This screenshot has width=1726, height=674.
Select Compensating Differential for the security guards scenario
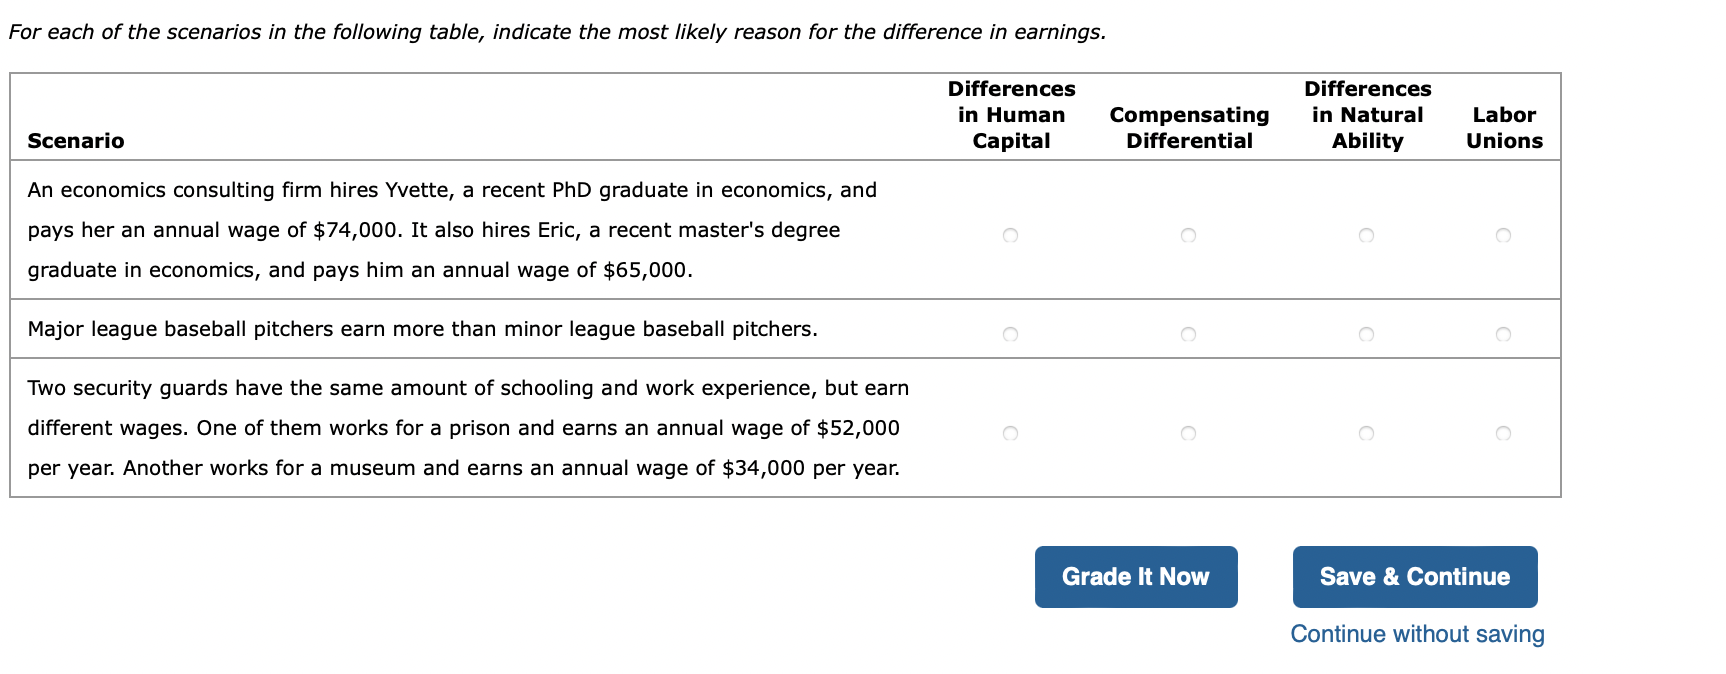pyautogui.click(x=1189, y=432)
